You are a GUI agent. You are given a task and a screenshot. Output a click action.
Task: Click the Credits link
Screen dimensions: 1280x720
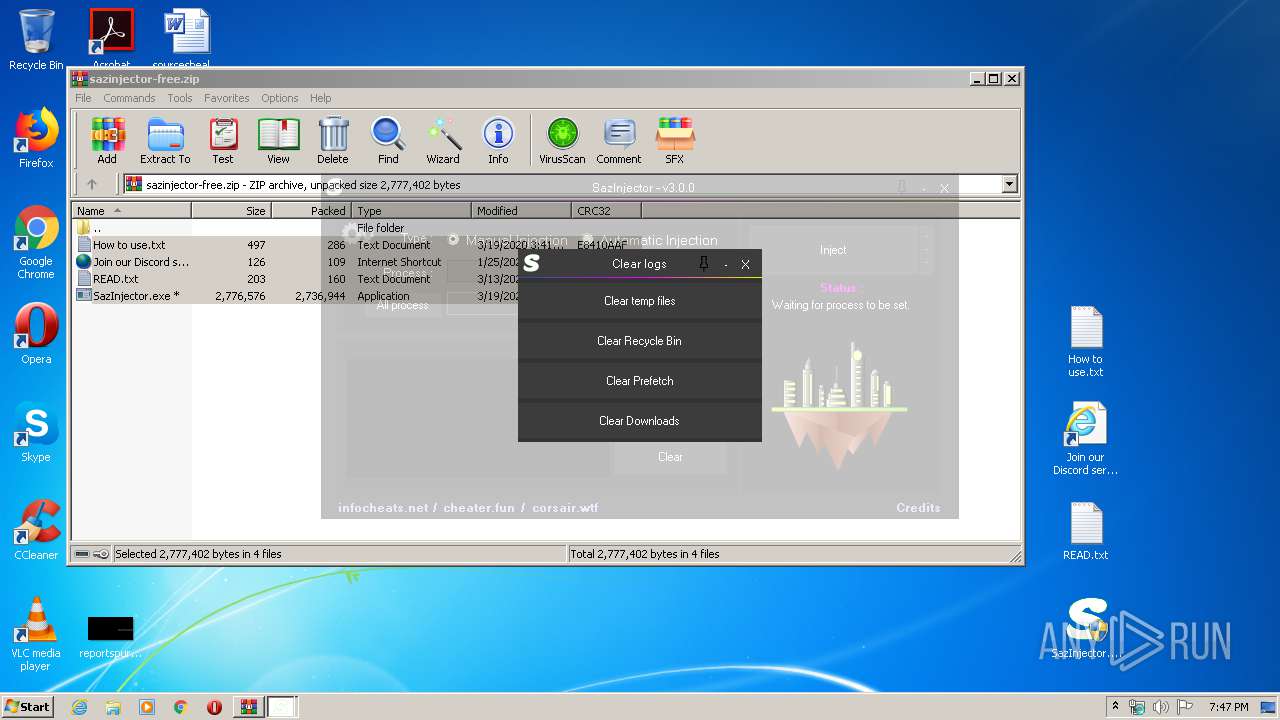coord(918,508)
